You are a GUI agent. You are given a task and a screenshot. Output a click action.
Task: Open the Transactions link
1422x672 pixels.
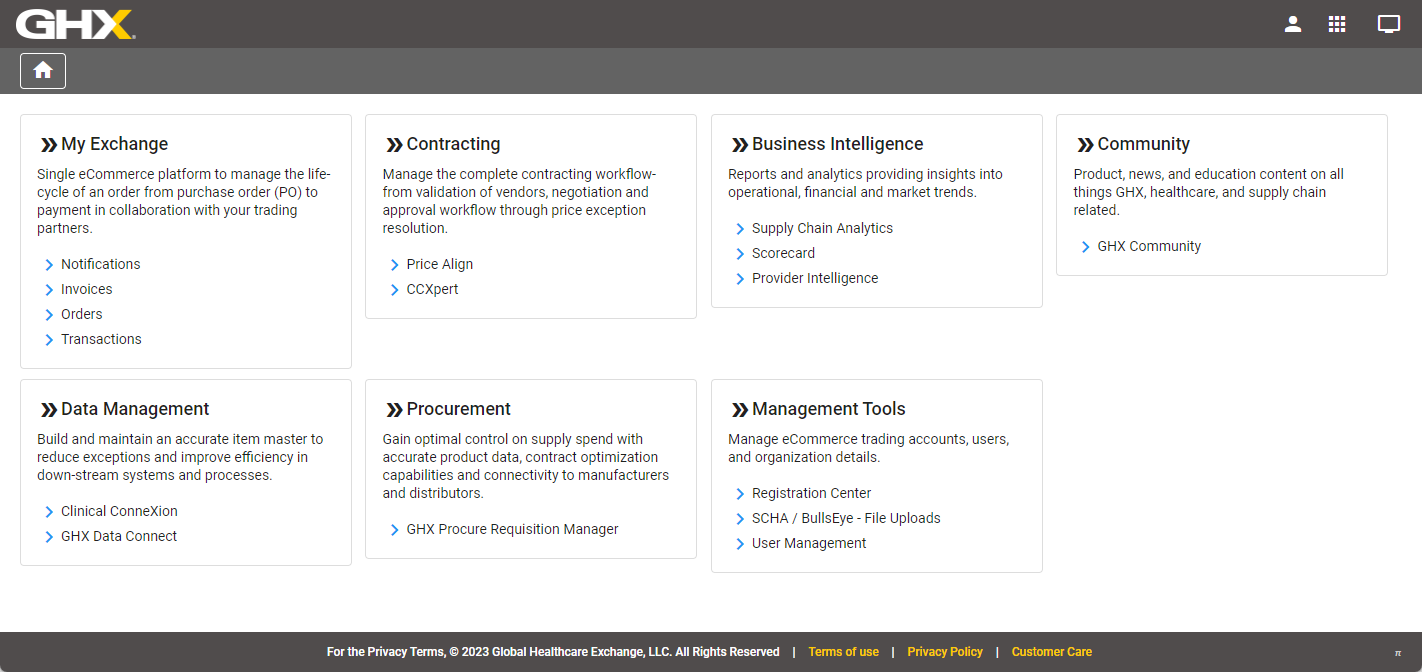[101, 339]
